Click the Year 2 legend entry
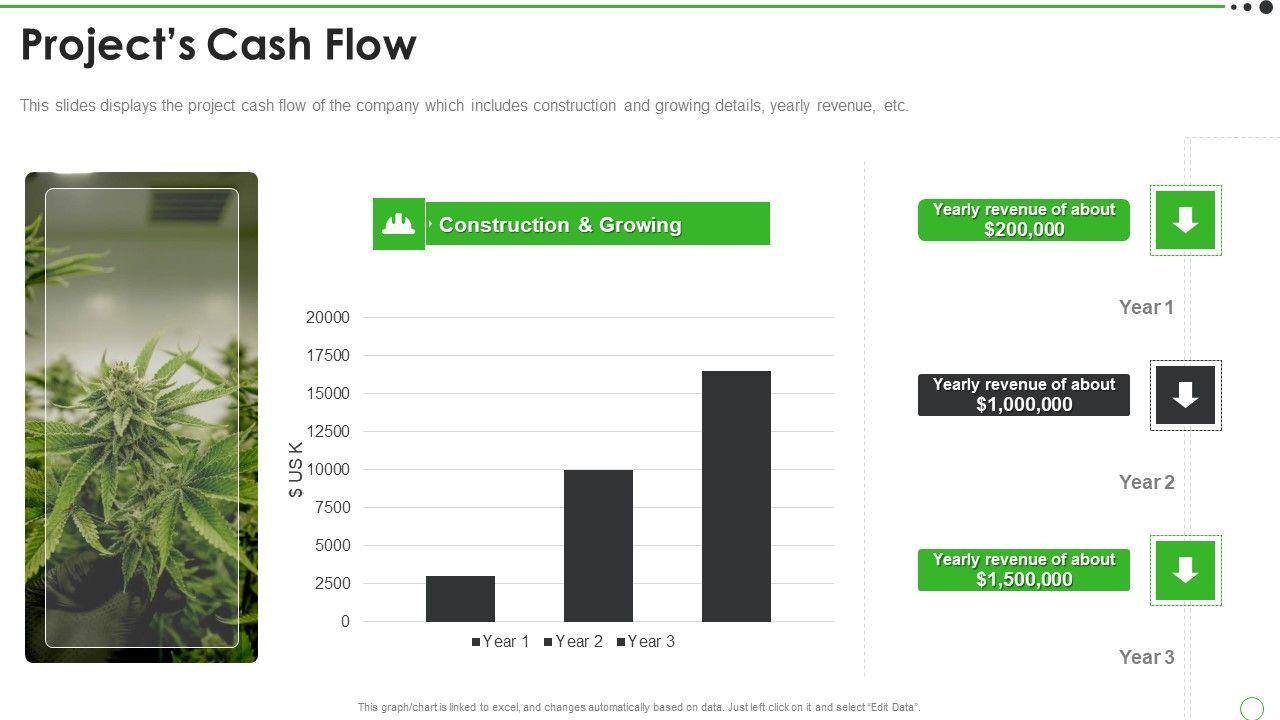 click(574, 642)
